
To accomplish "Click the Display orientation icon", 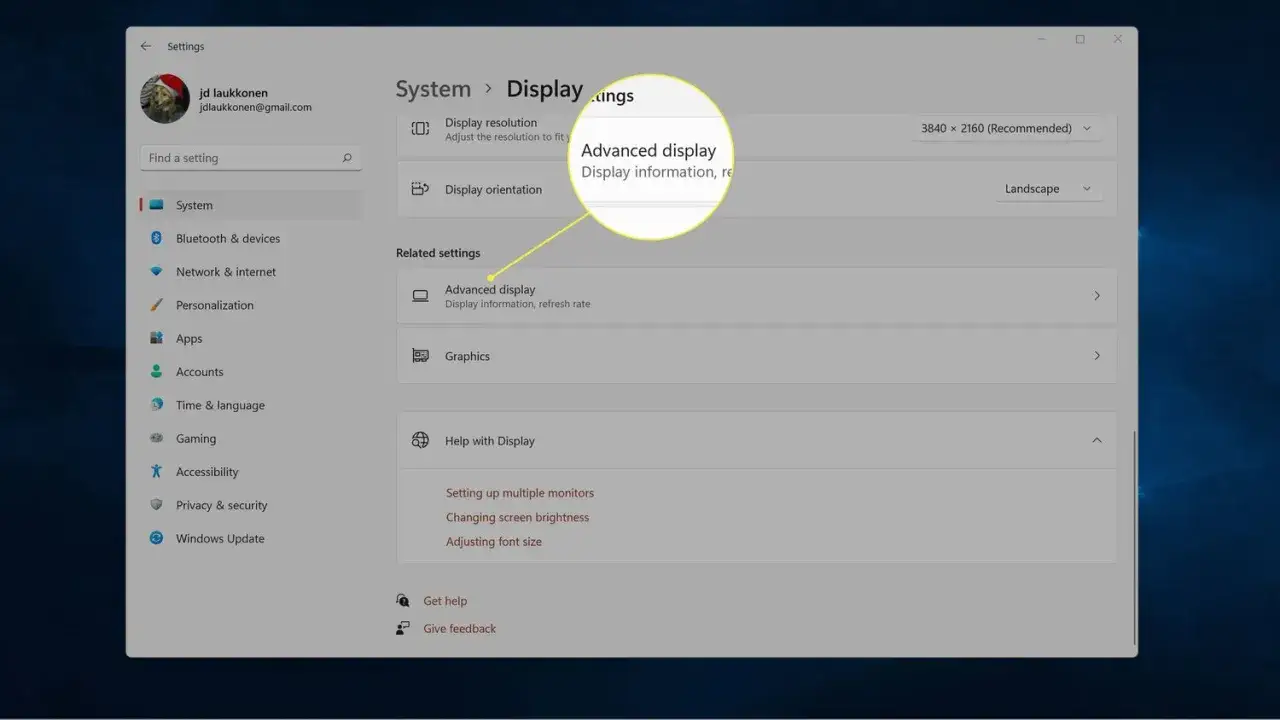I will [421, 189].
